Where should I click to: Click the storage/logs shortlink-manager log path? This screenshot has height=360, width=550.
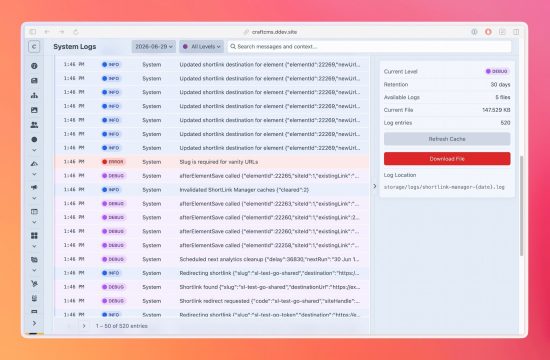point(444,187)
